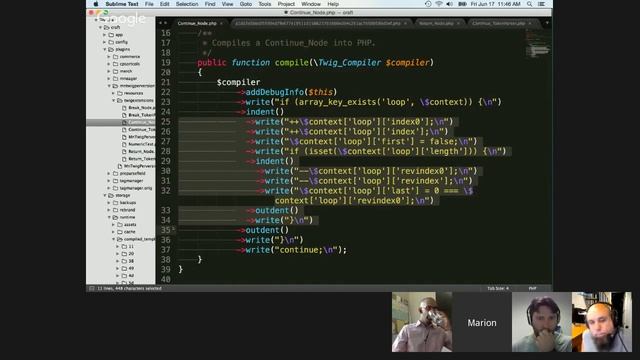Expand the rebrand folder
The height and width of the screenshot is (360, 640).
109,210
